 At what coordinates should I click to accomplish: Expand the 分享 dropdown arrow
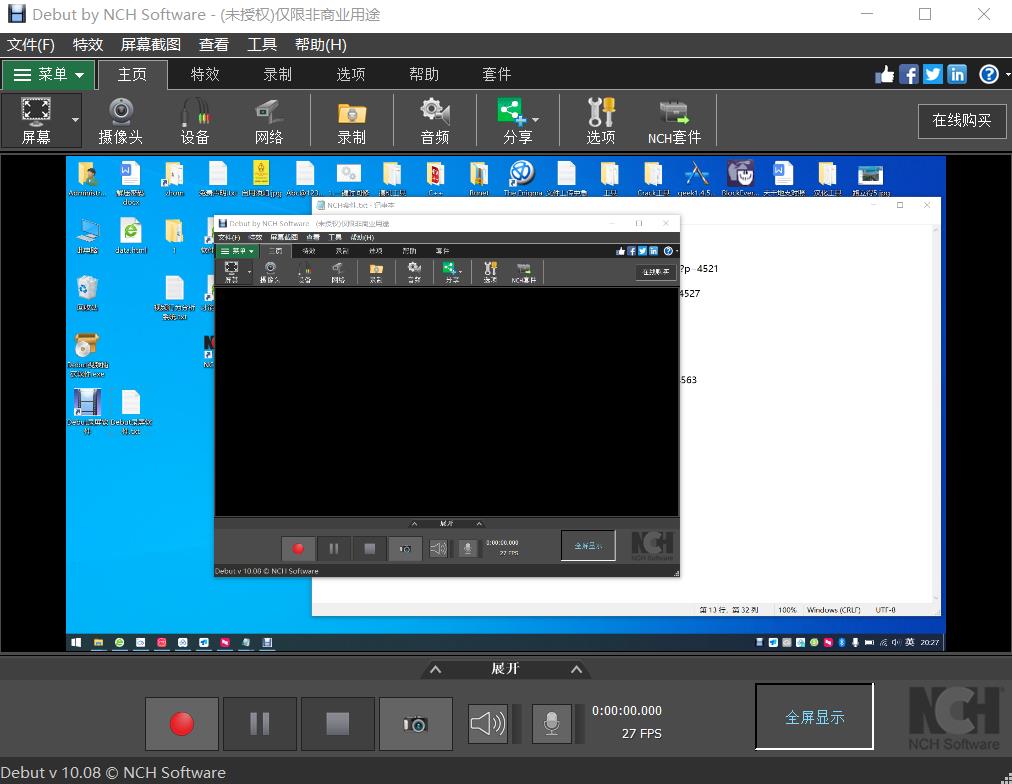[536, 120]
